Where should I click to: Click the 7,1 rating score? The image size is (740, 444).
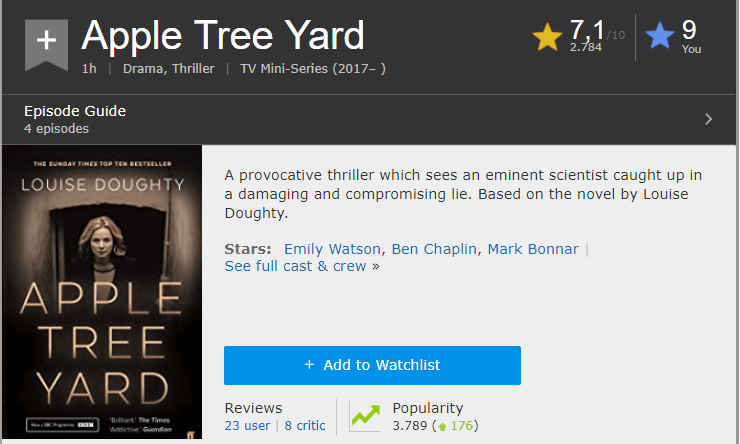[x=587, y=30]
